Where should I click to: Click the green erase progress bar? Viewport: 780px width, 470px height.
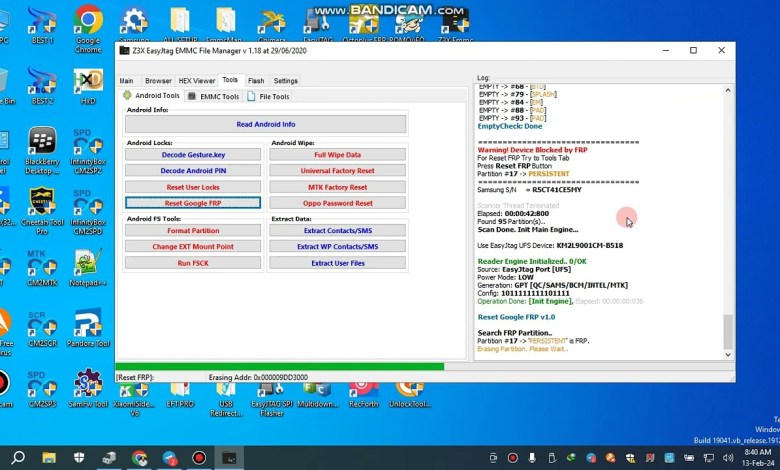point(280,367)
